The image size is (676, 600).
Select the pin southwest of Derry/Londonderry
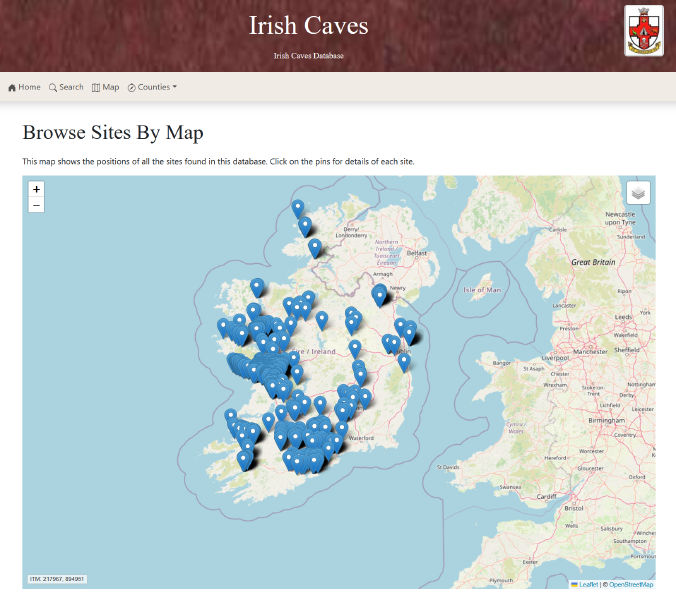pos(315,248)
